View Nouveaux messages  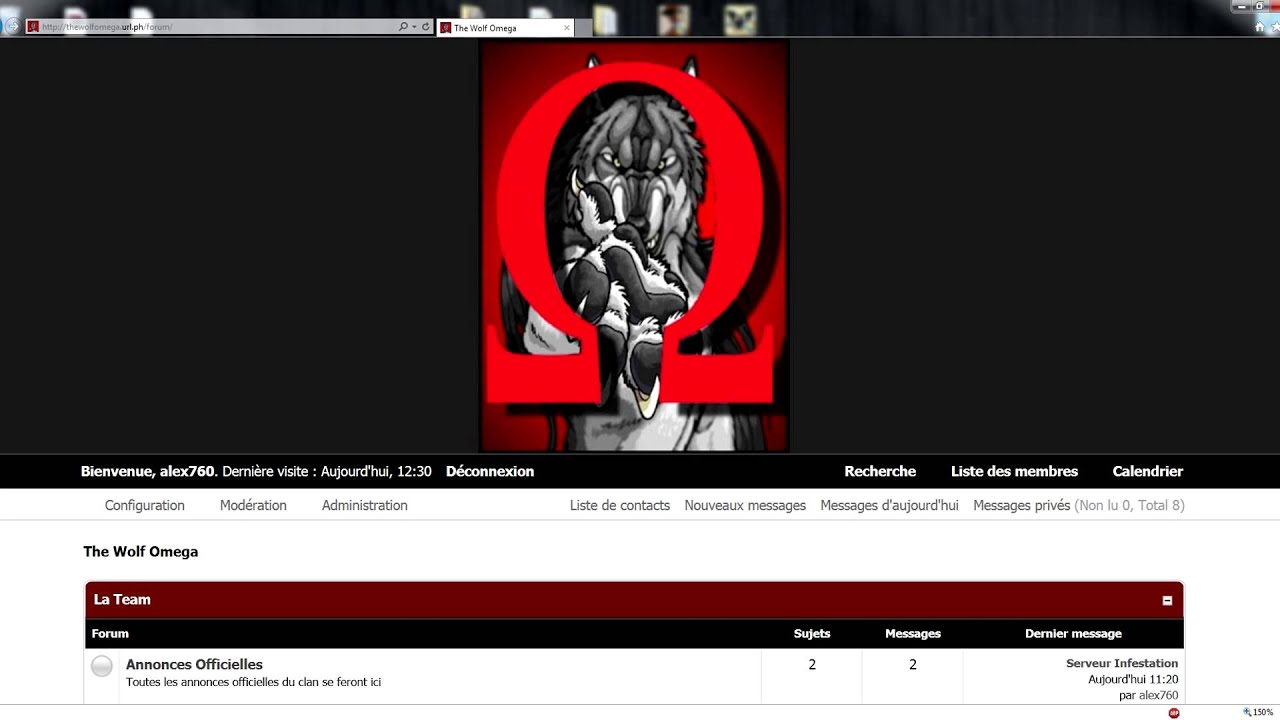click(x=745, y=506)
